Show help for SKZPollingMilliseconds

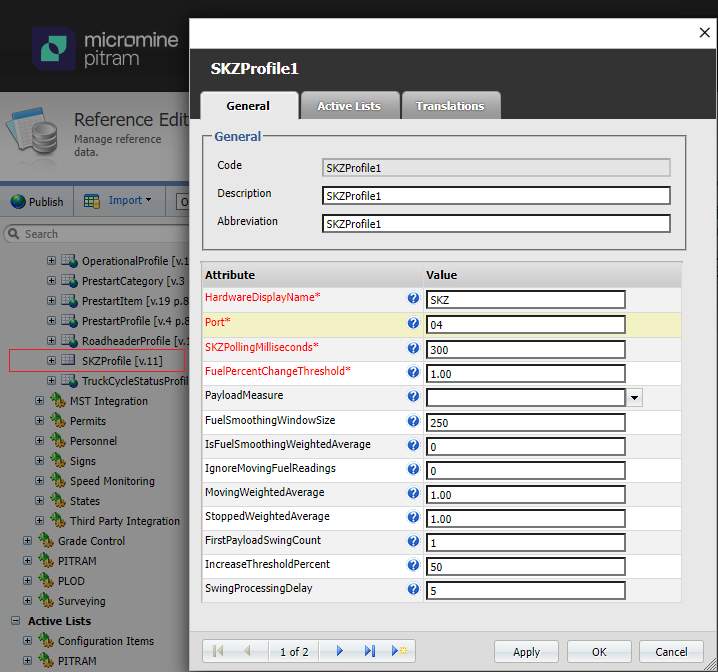413,348
